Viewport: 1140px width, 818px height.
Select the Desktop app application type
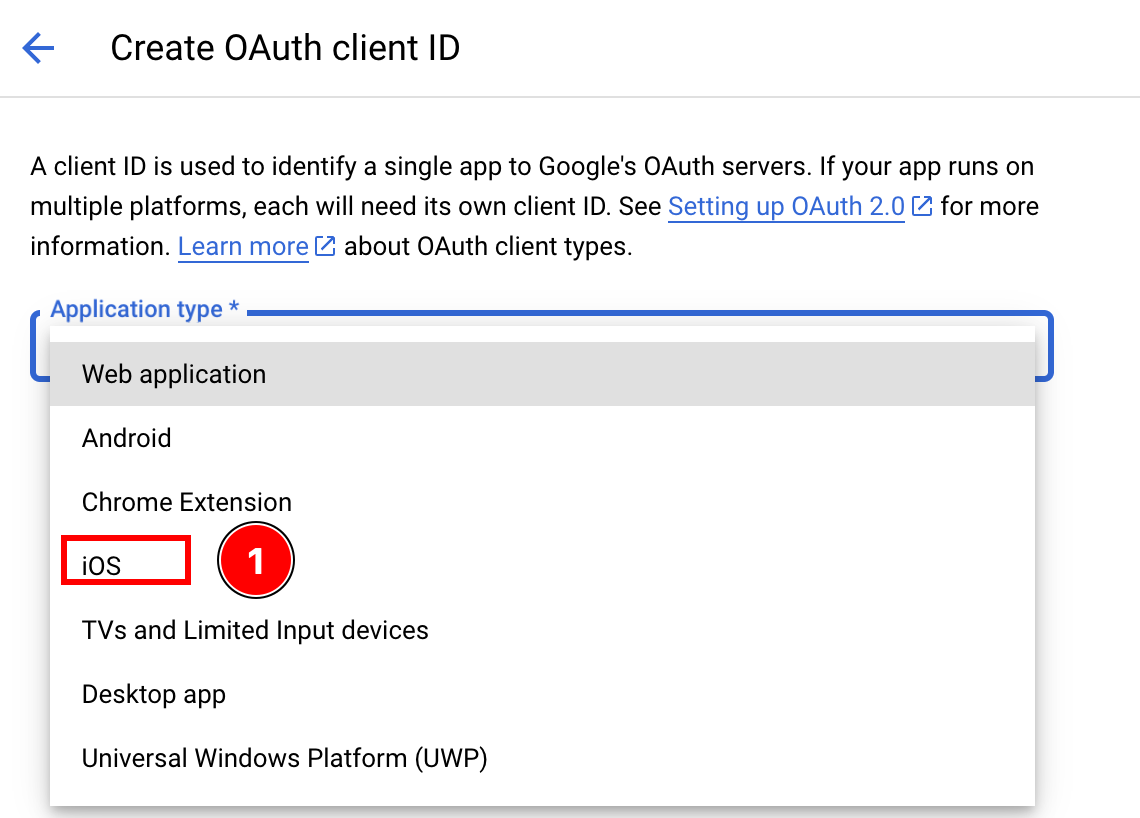click(153, 694)
